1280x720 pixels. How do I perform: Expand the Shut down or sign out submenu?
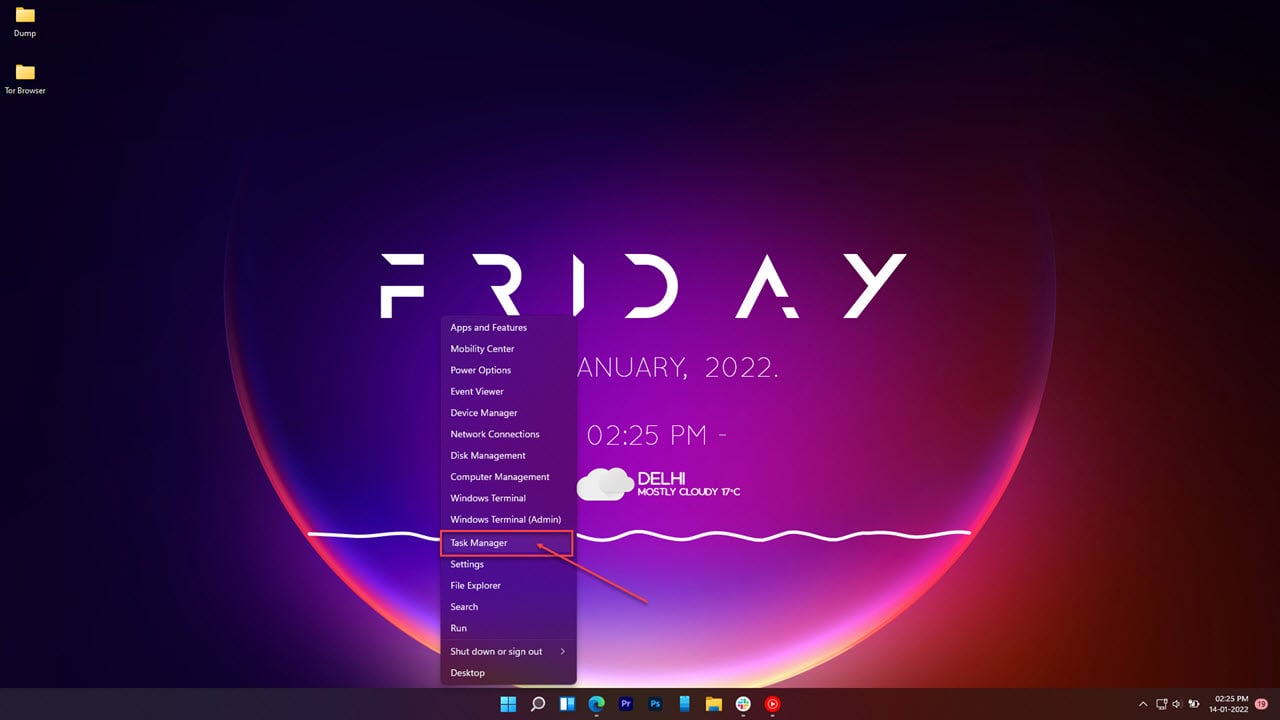click(495, 651)
